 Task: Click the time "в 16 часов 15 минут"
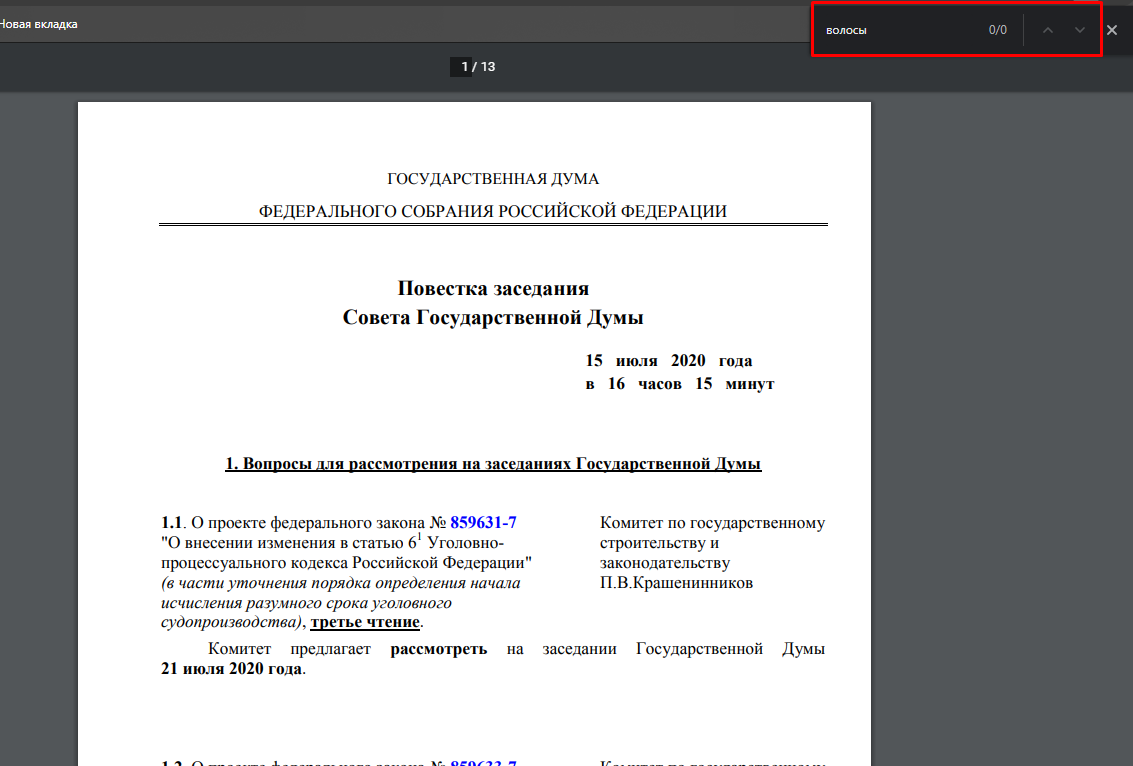(x=679, y=384)
